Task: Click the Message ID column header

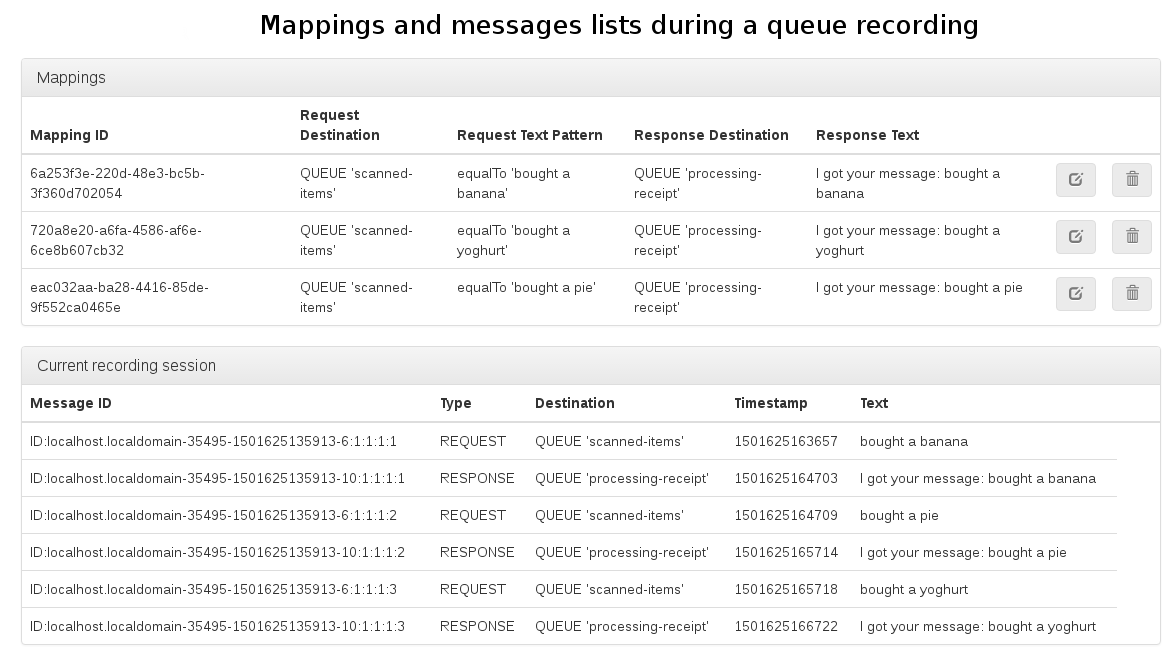Action: coord(70,403)
